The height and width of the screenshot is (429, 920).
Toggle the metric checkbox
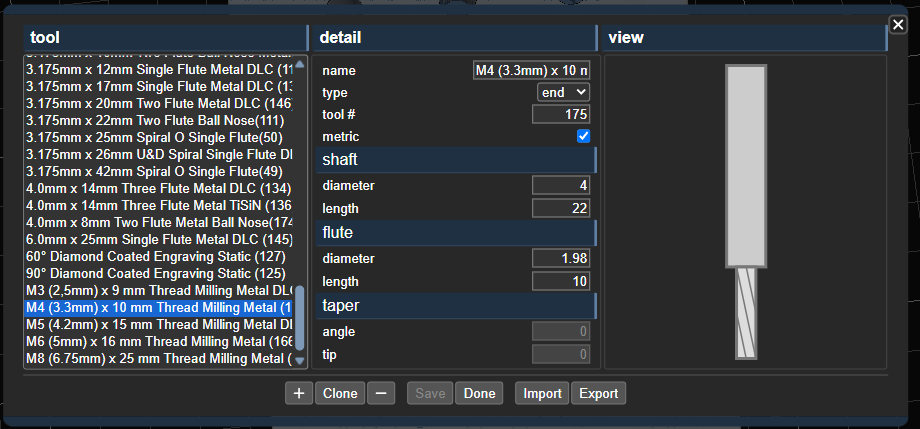click(584, 136)
